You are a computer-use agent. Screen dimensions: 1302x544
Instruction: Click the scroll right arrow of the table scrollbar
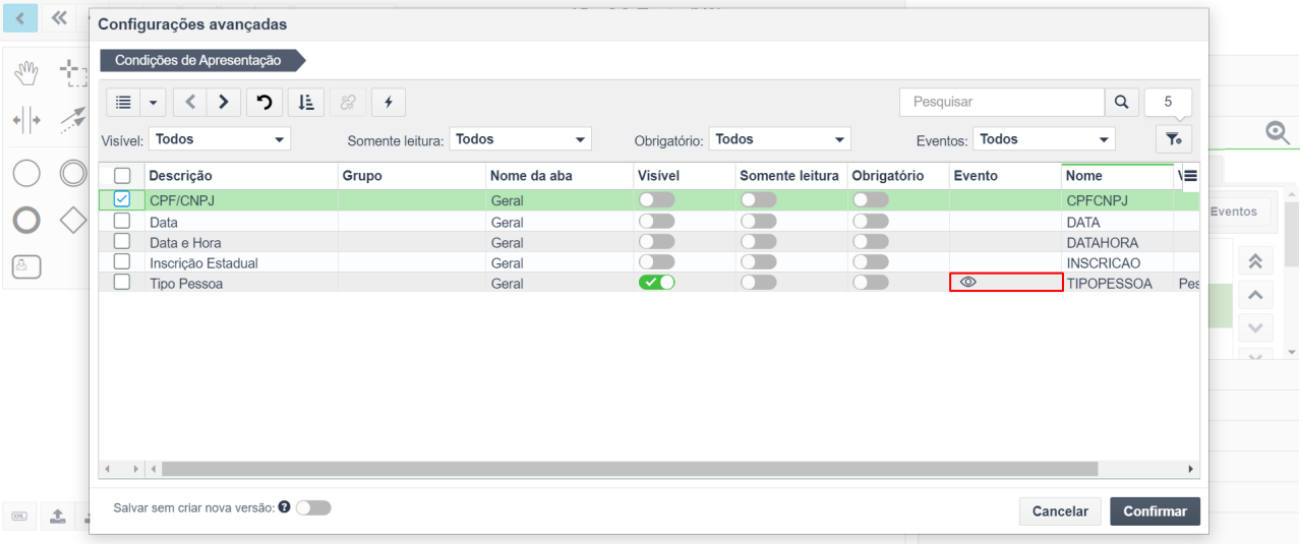1190,468
